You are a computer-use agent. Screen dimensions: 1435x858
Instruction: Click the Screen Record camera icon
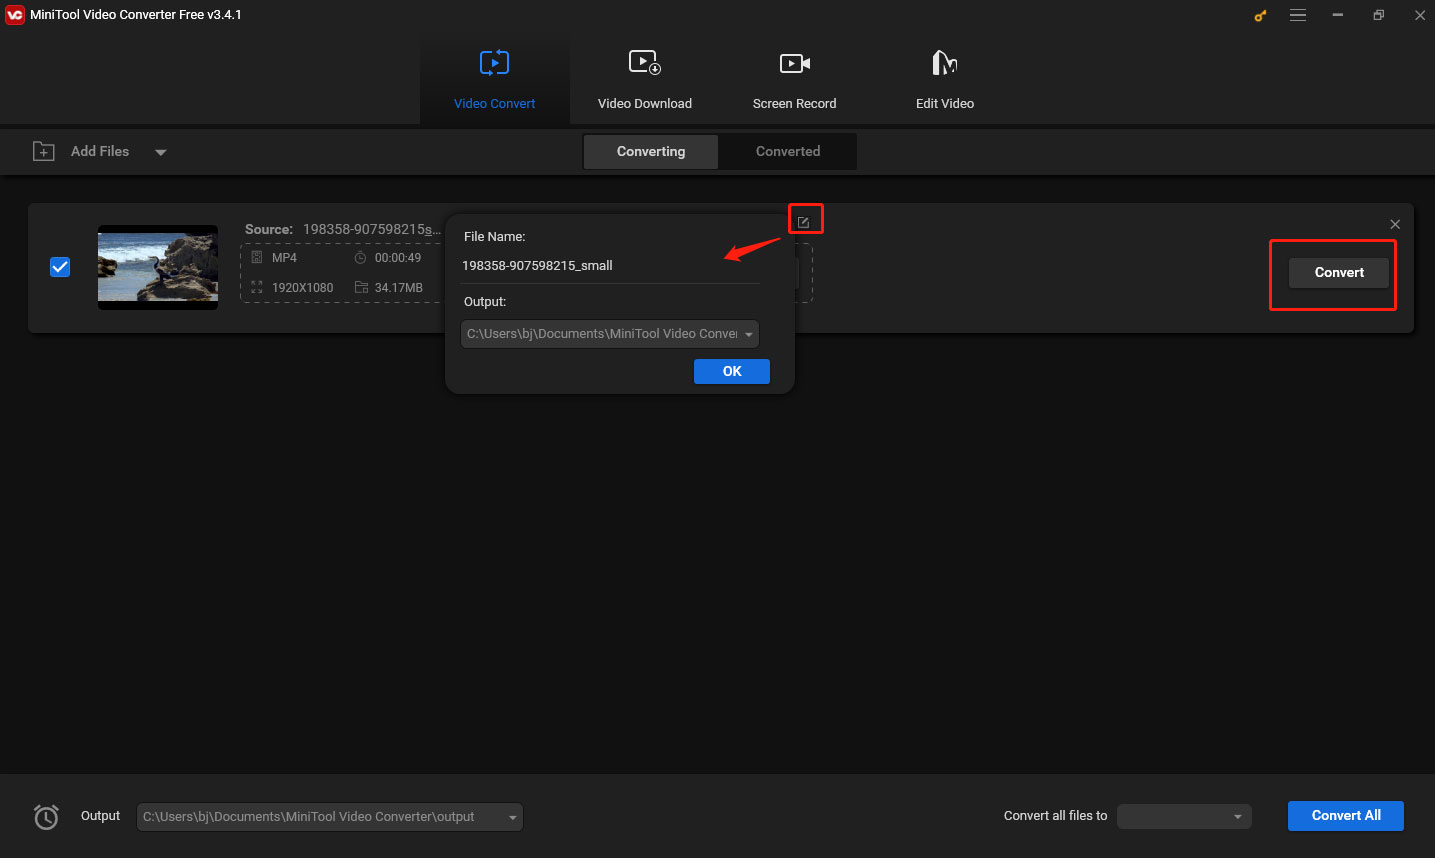pyautogui.click(x=795, y=63)
